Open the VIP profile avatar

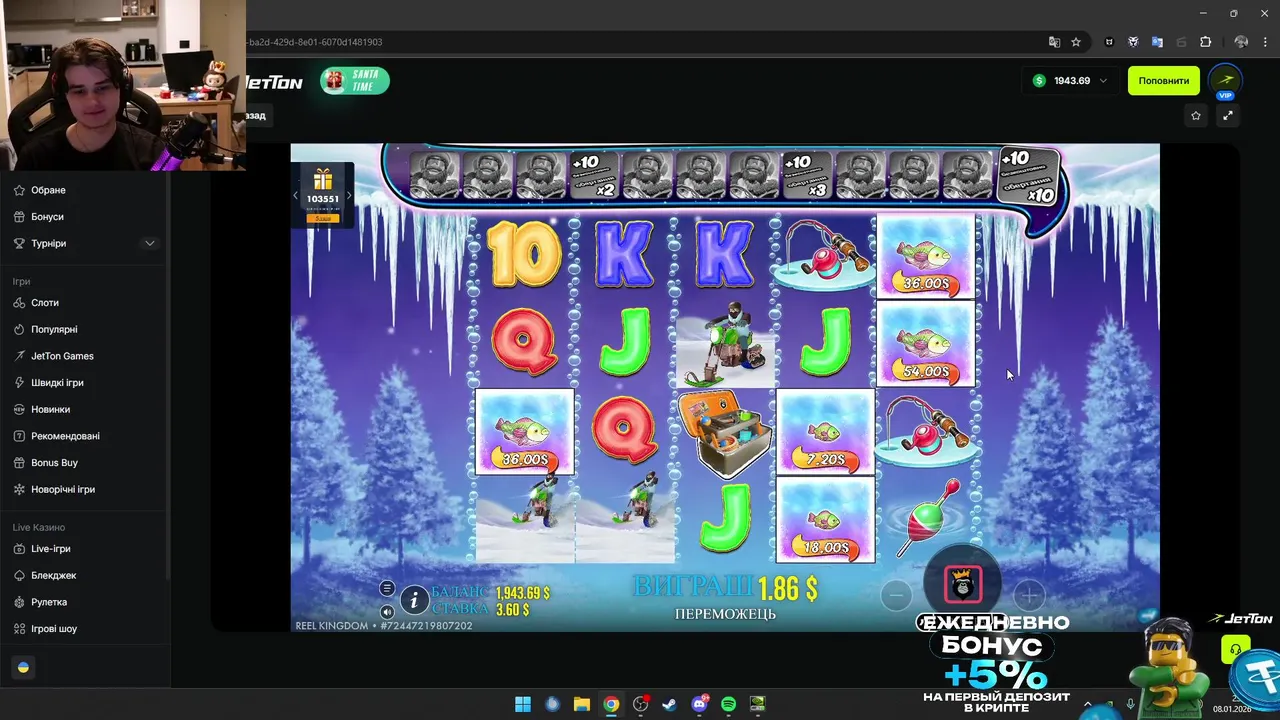(1226, 81)
